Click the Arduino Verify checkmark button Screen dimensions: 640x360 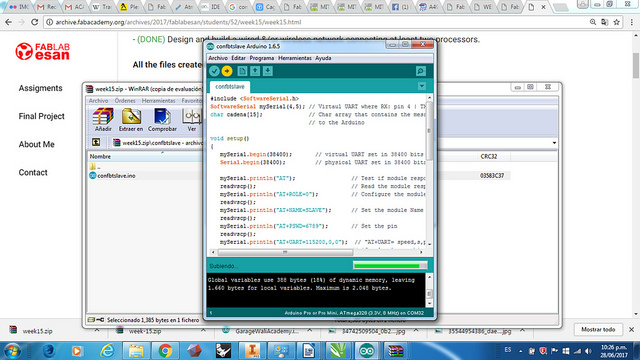click(x=214, y=71)
